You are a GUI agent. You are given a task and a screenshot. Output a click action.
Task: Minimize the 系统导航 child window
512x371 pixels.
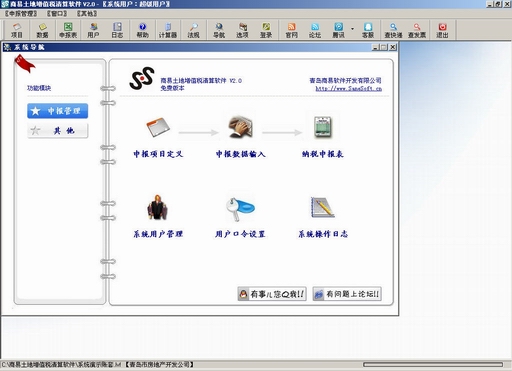click(x=376, y=47)
